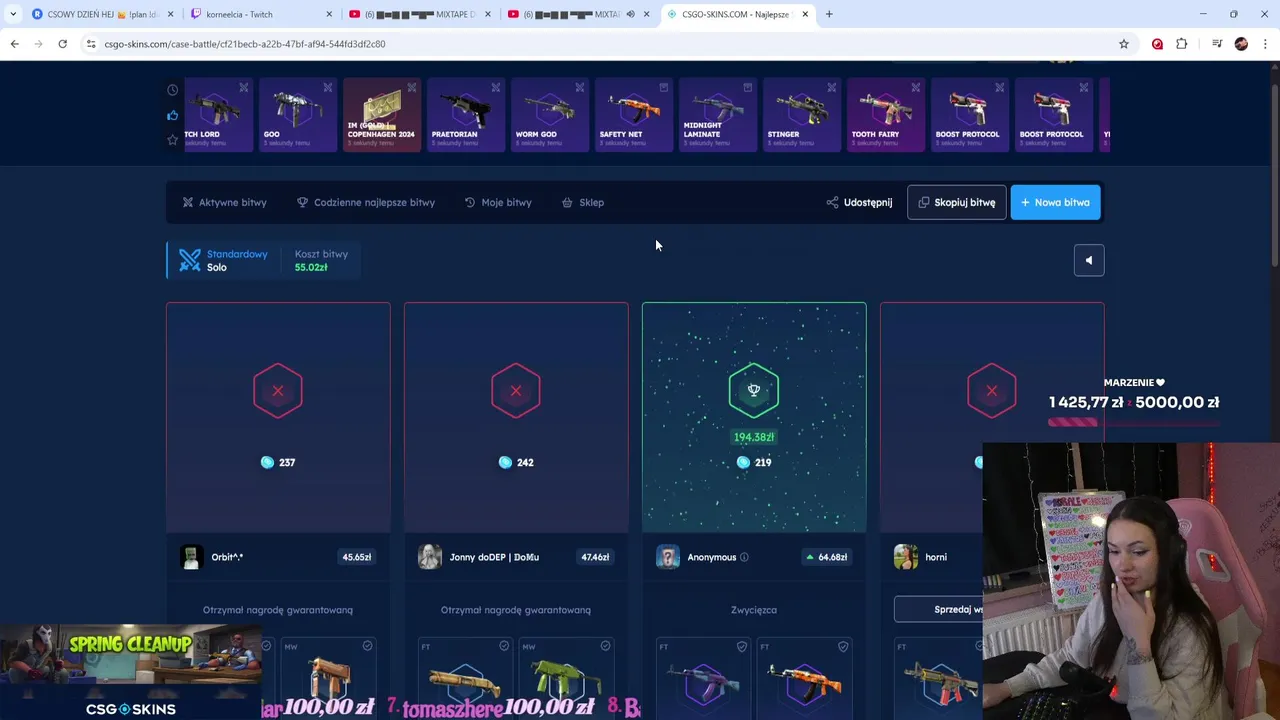Click Jonny doDEP's red X hexagon
The image size is (1280, 720).
click(x=516, y=391)
